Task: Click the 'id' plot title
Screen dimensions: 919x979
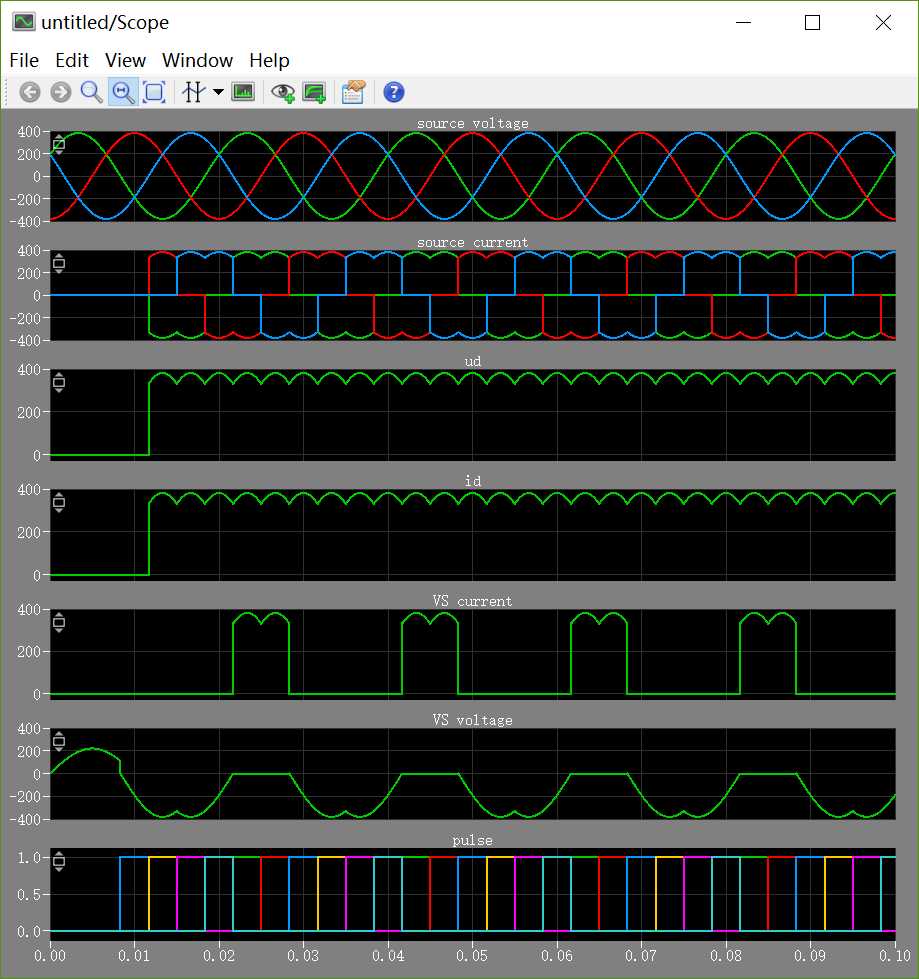Action: click(x=473, y=481)
